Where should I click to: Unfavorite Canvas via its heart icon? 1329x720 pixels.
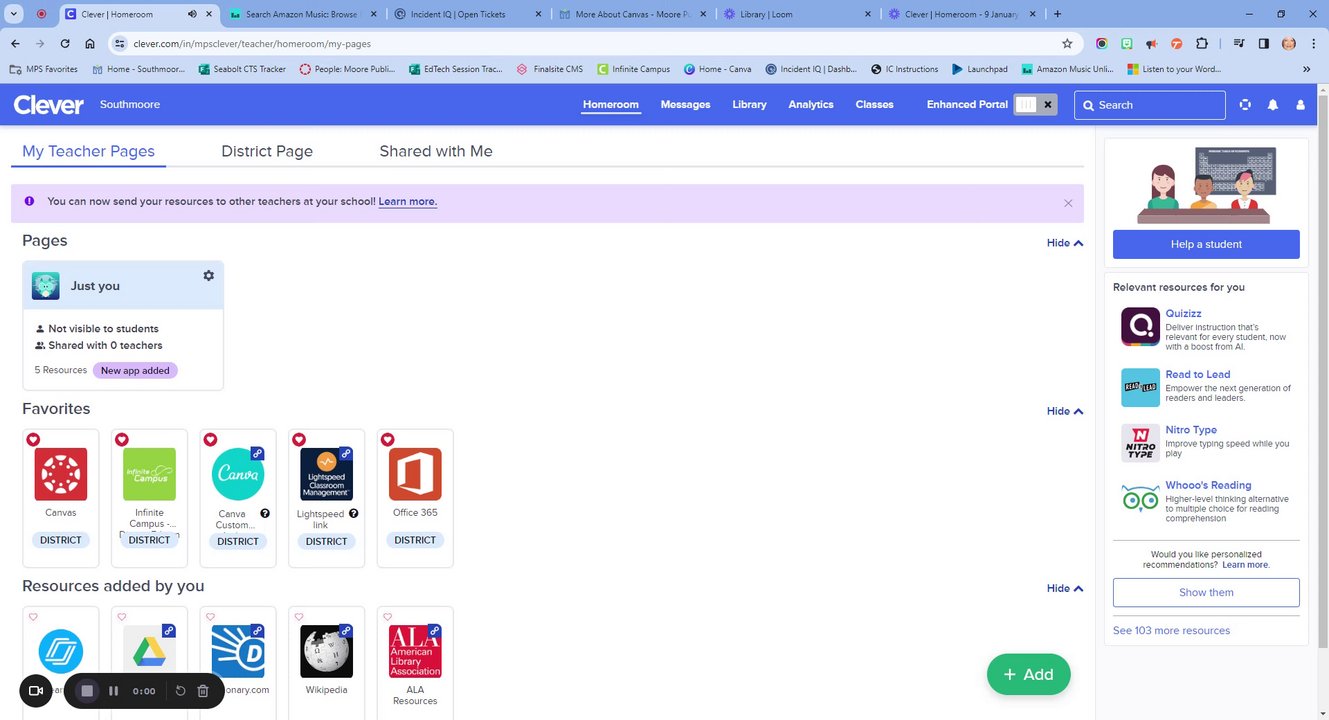point(33,440)
